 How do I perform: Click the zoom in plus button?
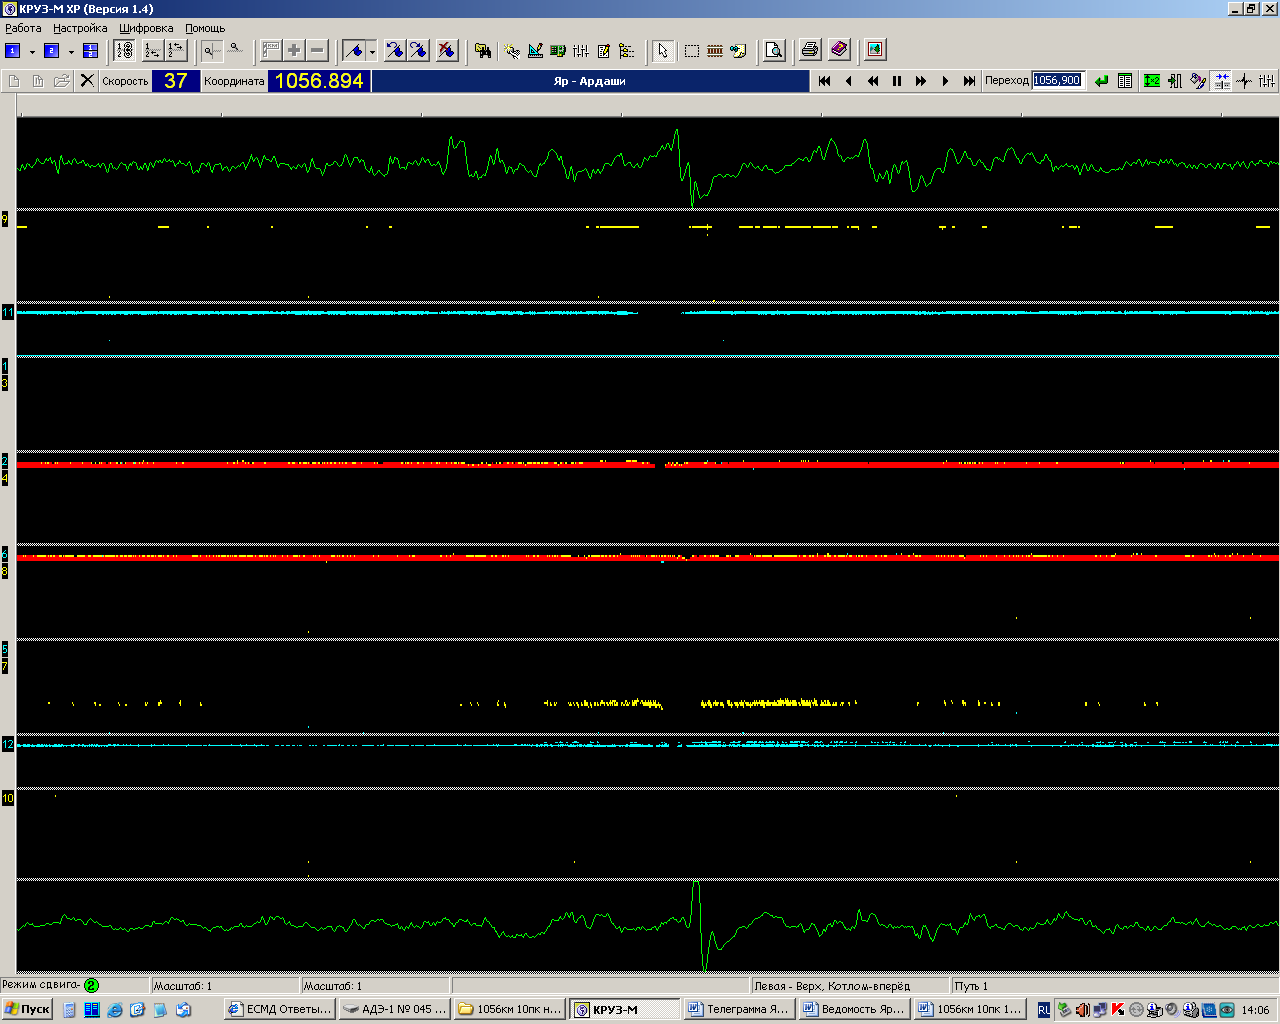tap(294, 50)
